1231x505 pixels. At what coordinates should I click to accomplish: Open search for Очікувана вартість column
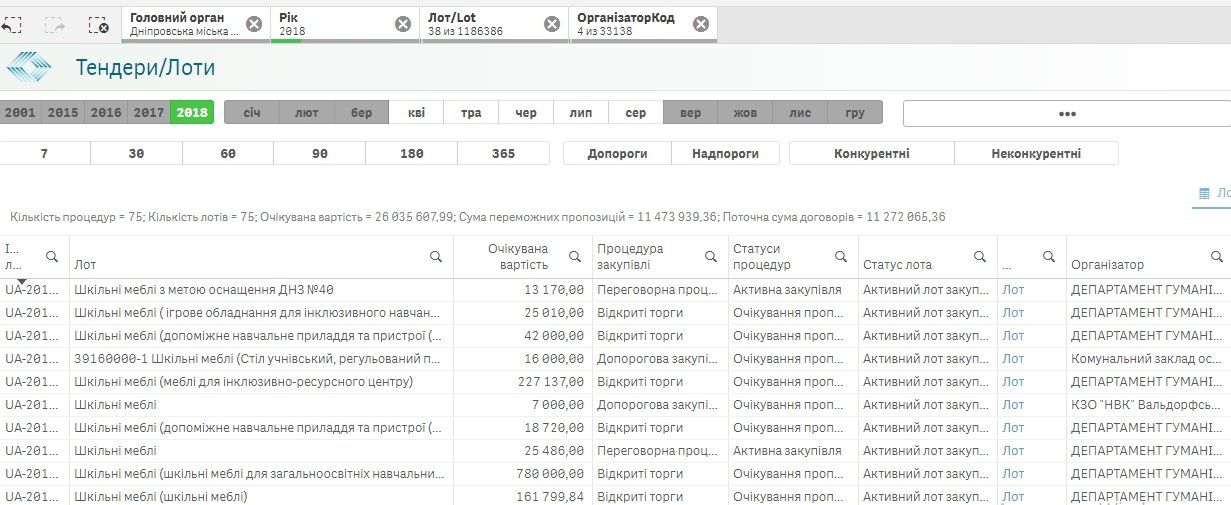575,257
